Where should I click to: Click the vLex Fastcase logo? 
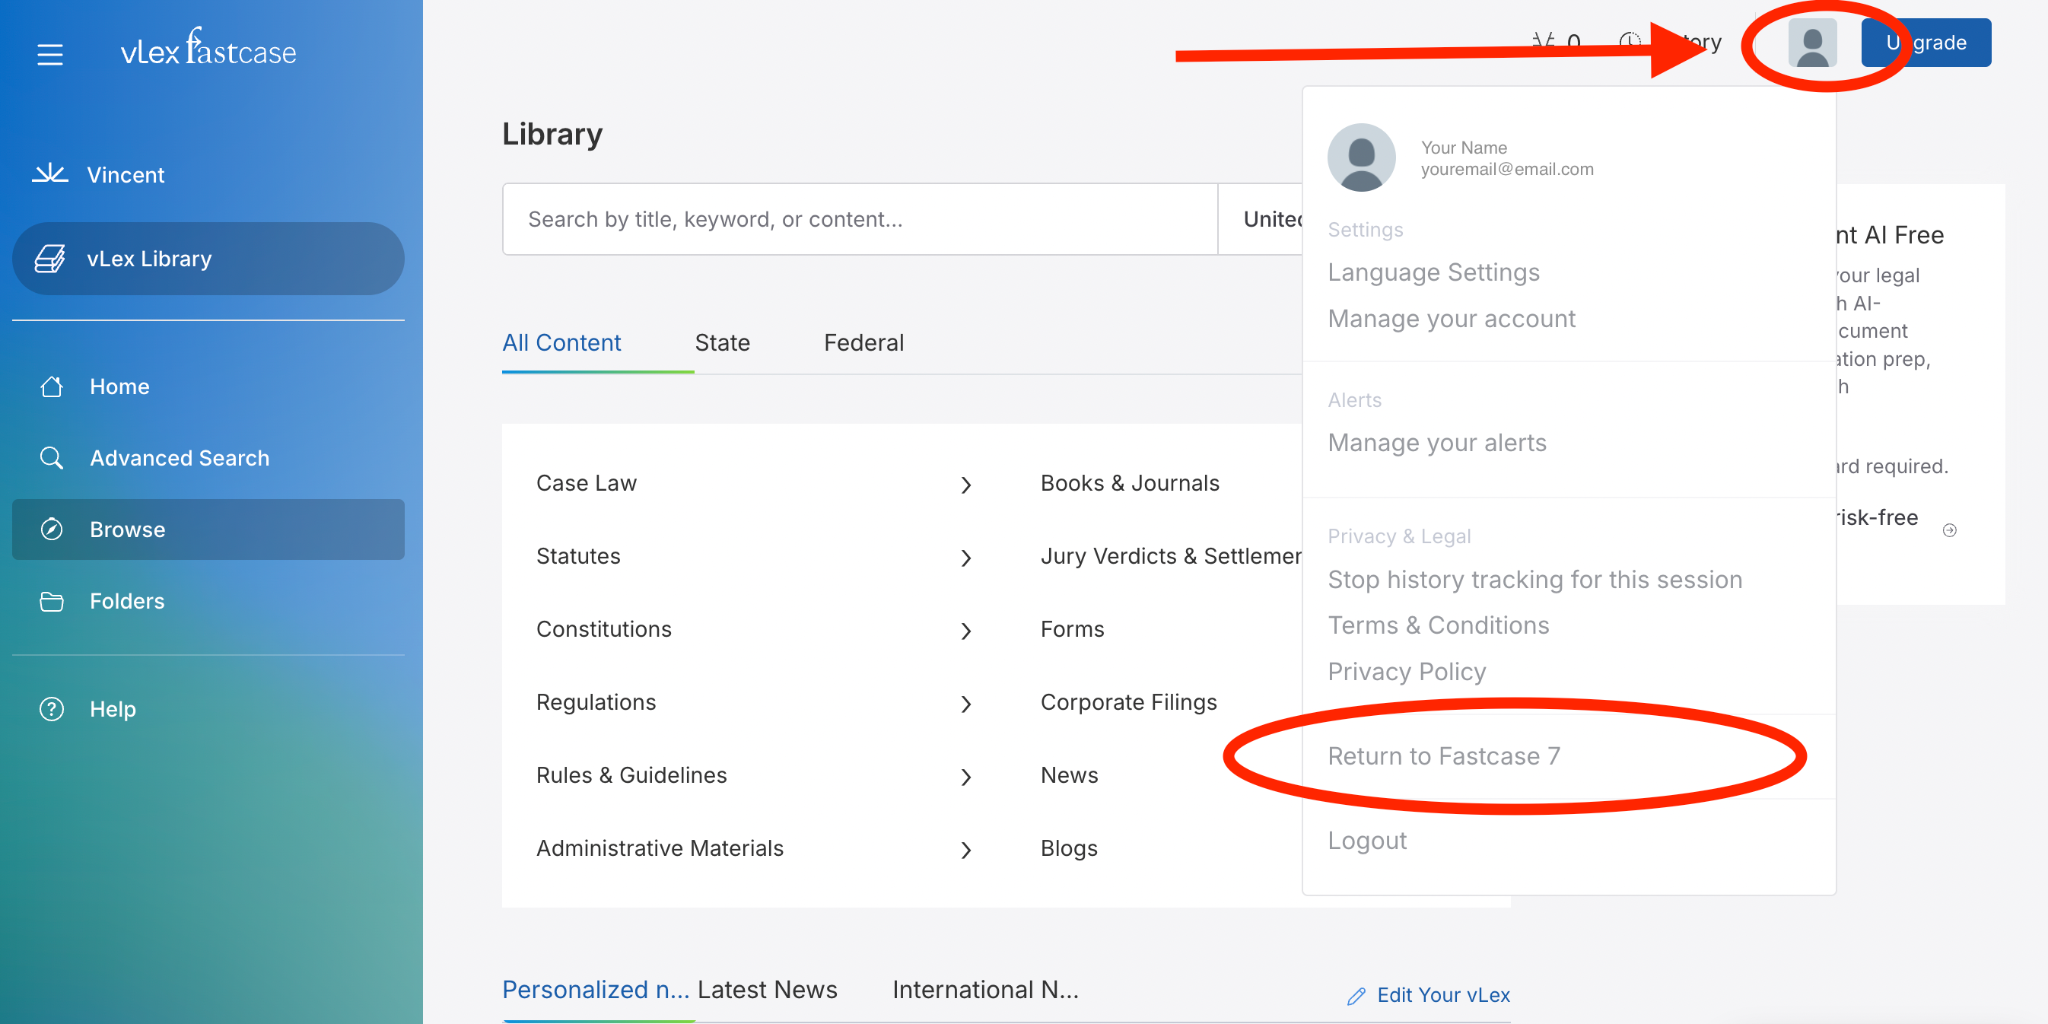(208, 48)
